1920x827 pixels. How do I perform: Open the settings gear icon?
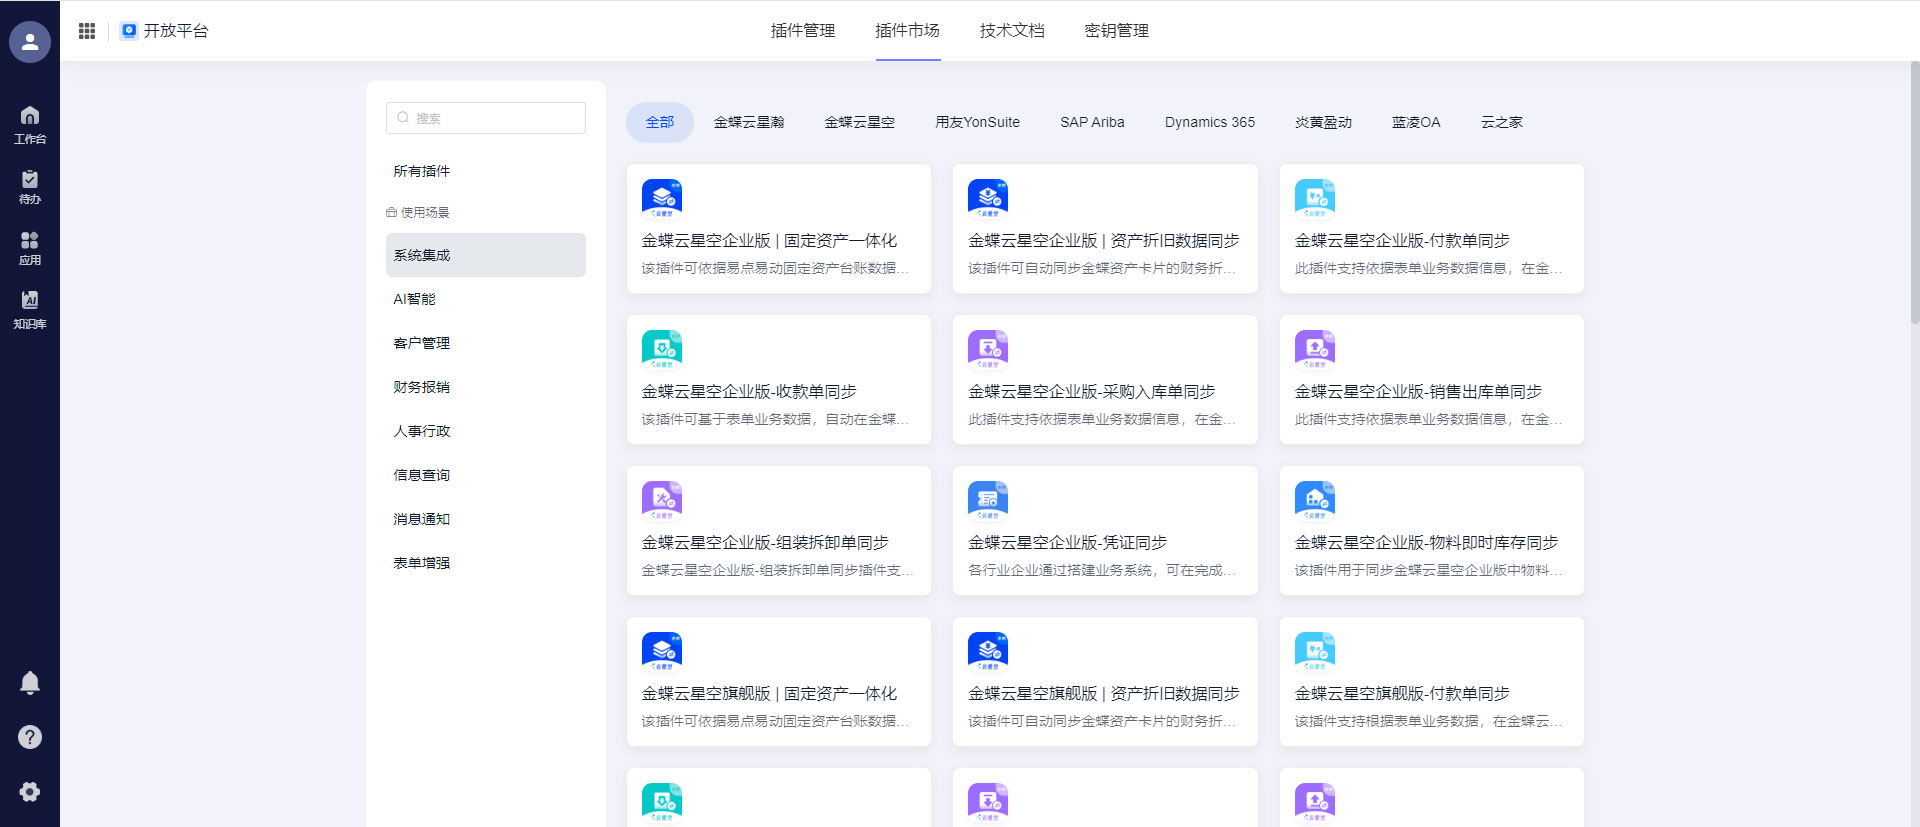pyautogui.click(x=30, y=792)
